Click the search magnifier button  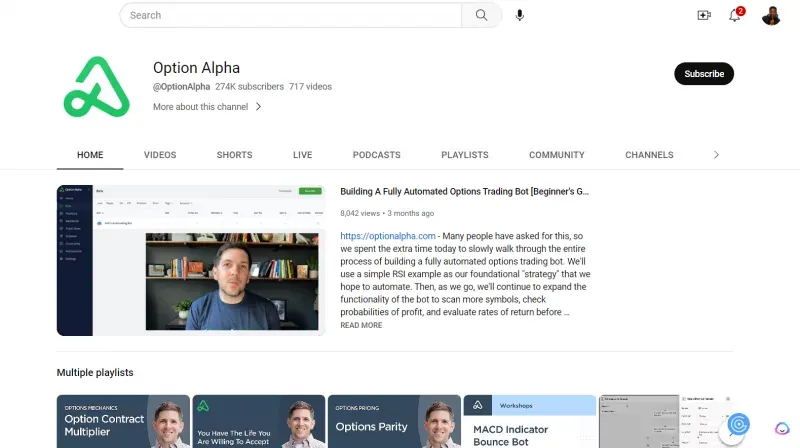[481, 15]
